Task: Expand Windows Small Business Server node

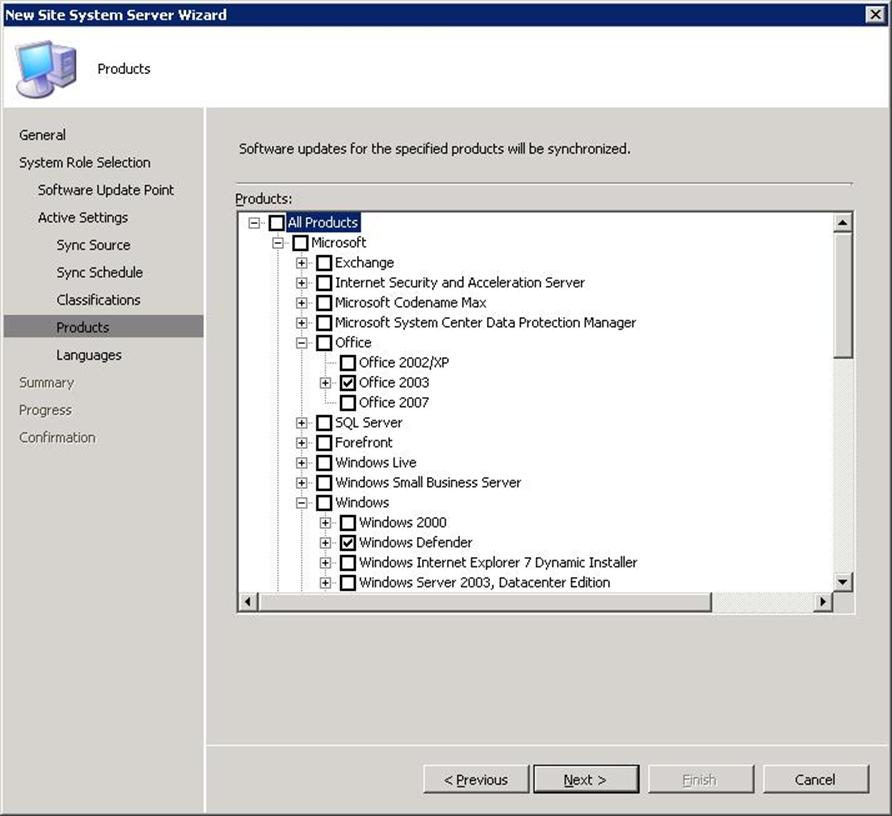Action: pos(302,483)
